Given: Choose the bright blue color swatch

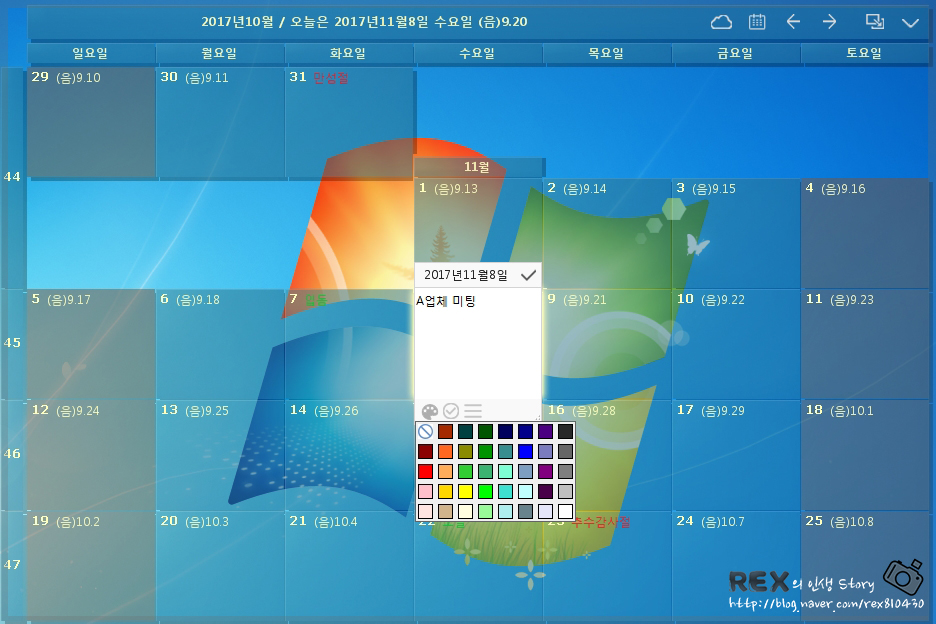Looking at the screenshot, I should point(525,451).
